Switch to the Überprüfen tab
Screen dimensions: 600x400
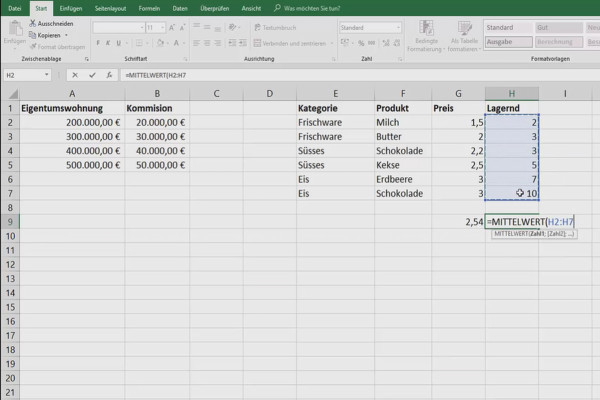[x=215, y=8]
